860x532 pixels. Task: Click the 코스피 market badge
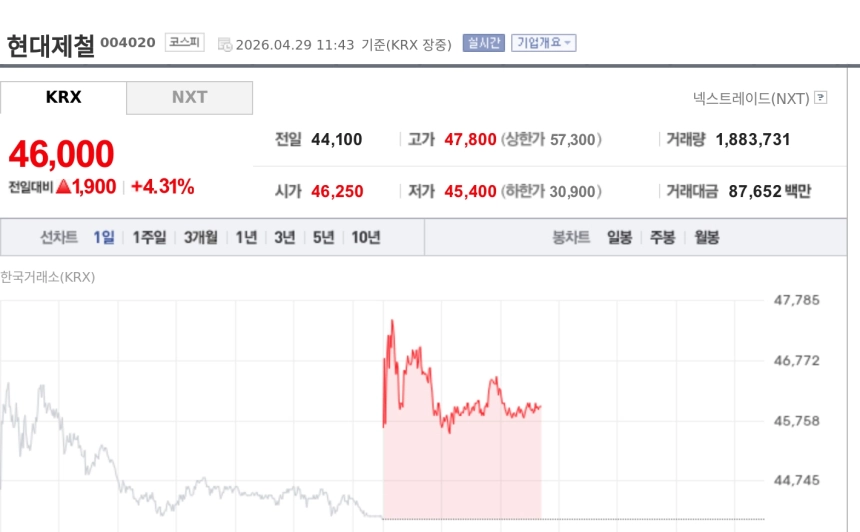[x=185, y=43]
